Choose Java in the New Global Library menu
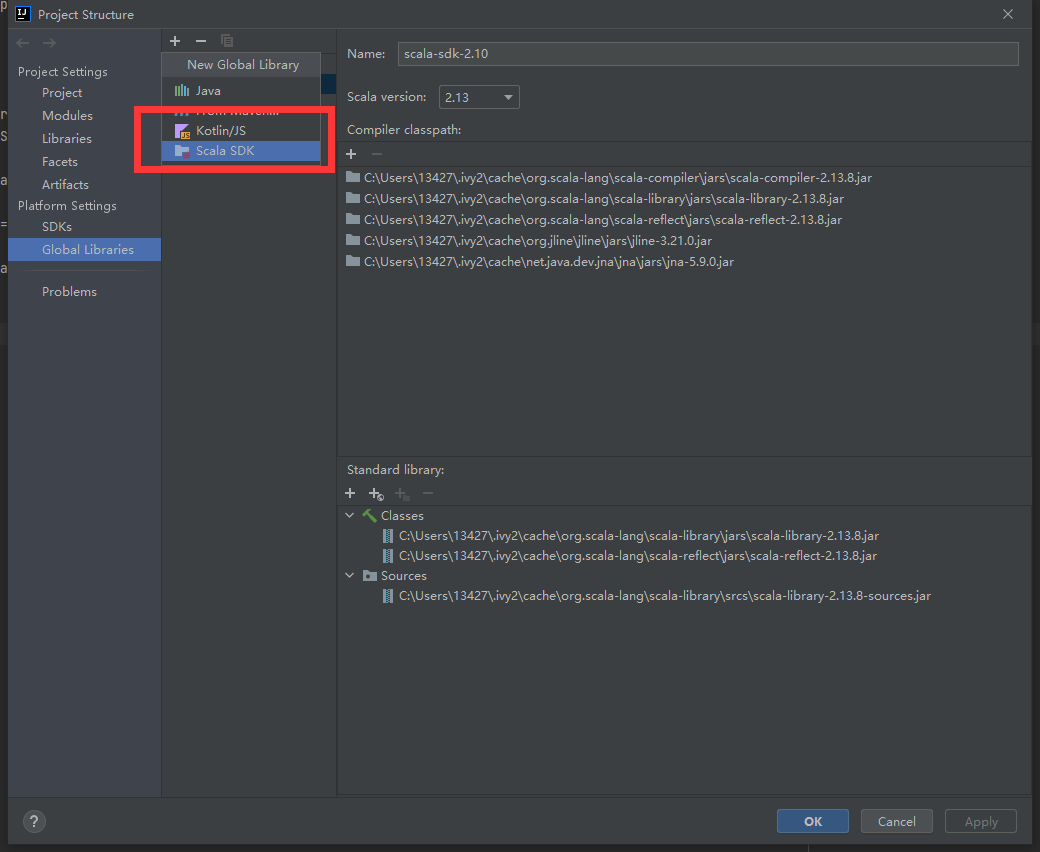The height and width of the screenshot is (852, 1040). [x=241, y=91]
